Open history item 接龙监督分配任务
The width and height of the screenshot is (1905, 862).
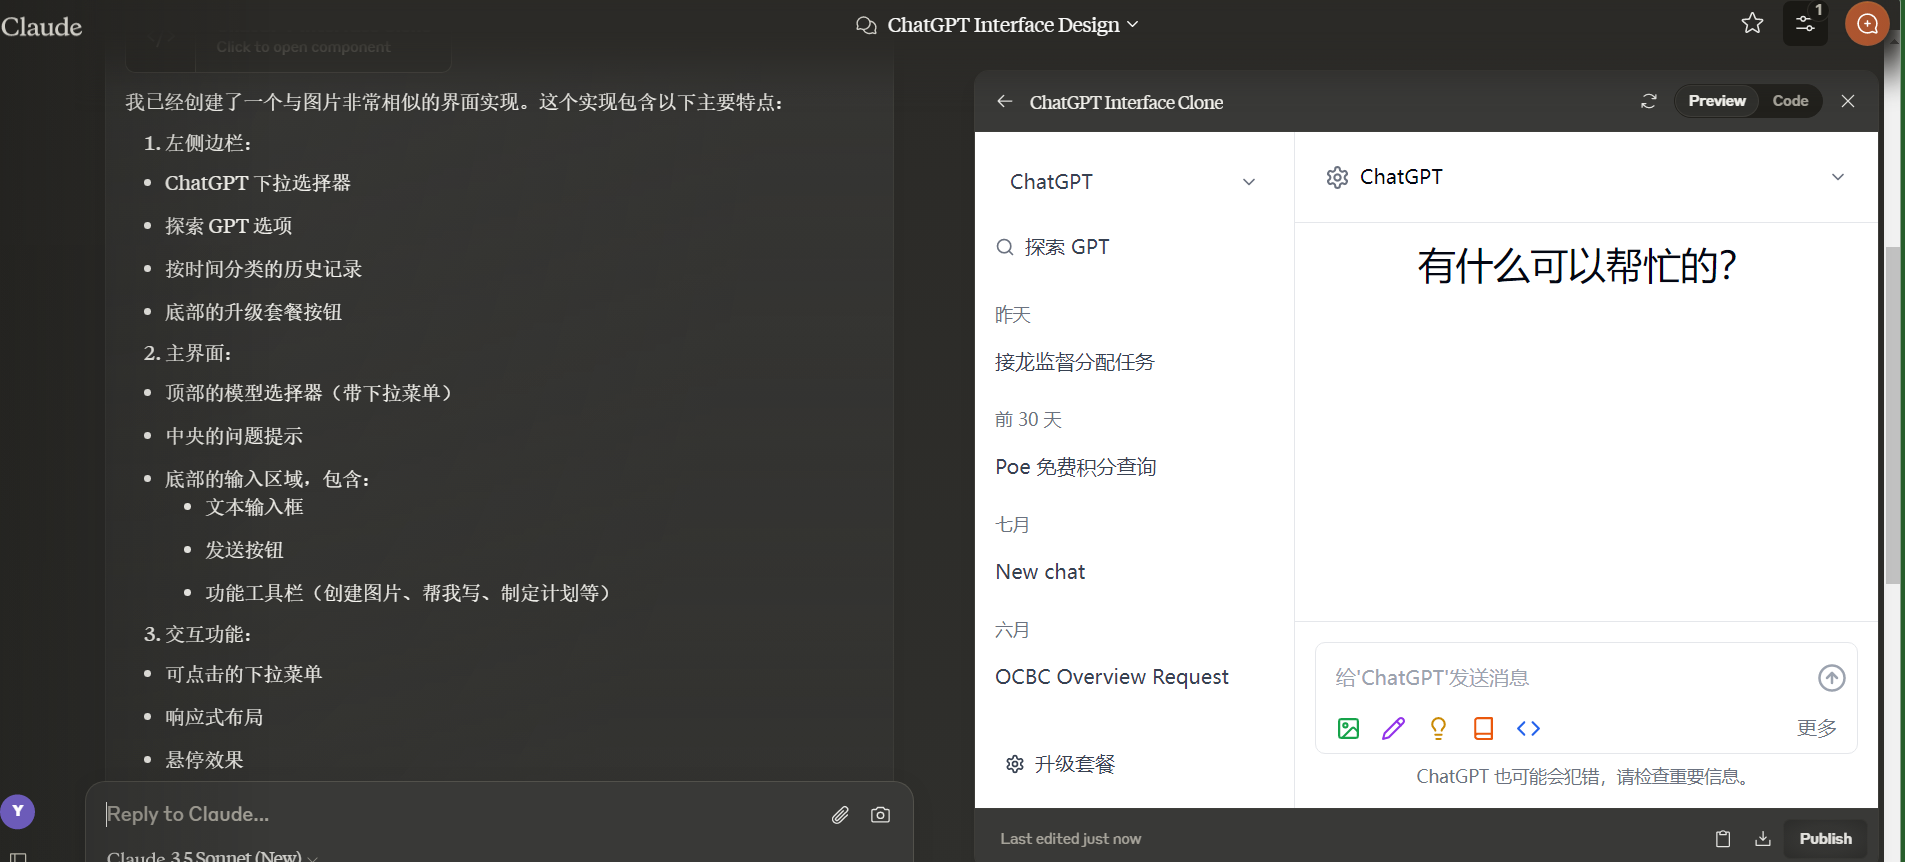[1075, 362]
